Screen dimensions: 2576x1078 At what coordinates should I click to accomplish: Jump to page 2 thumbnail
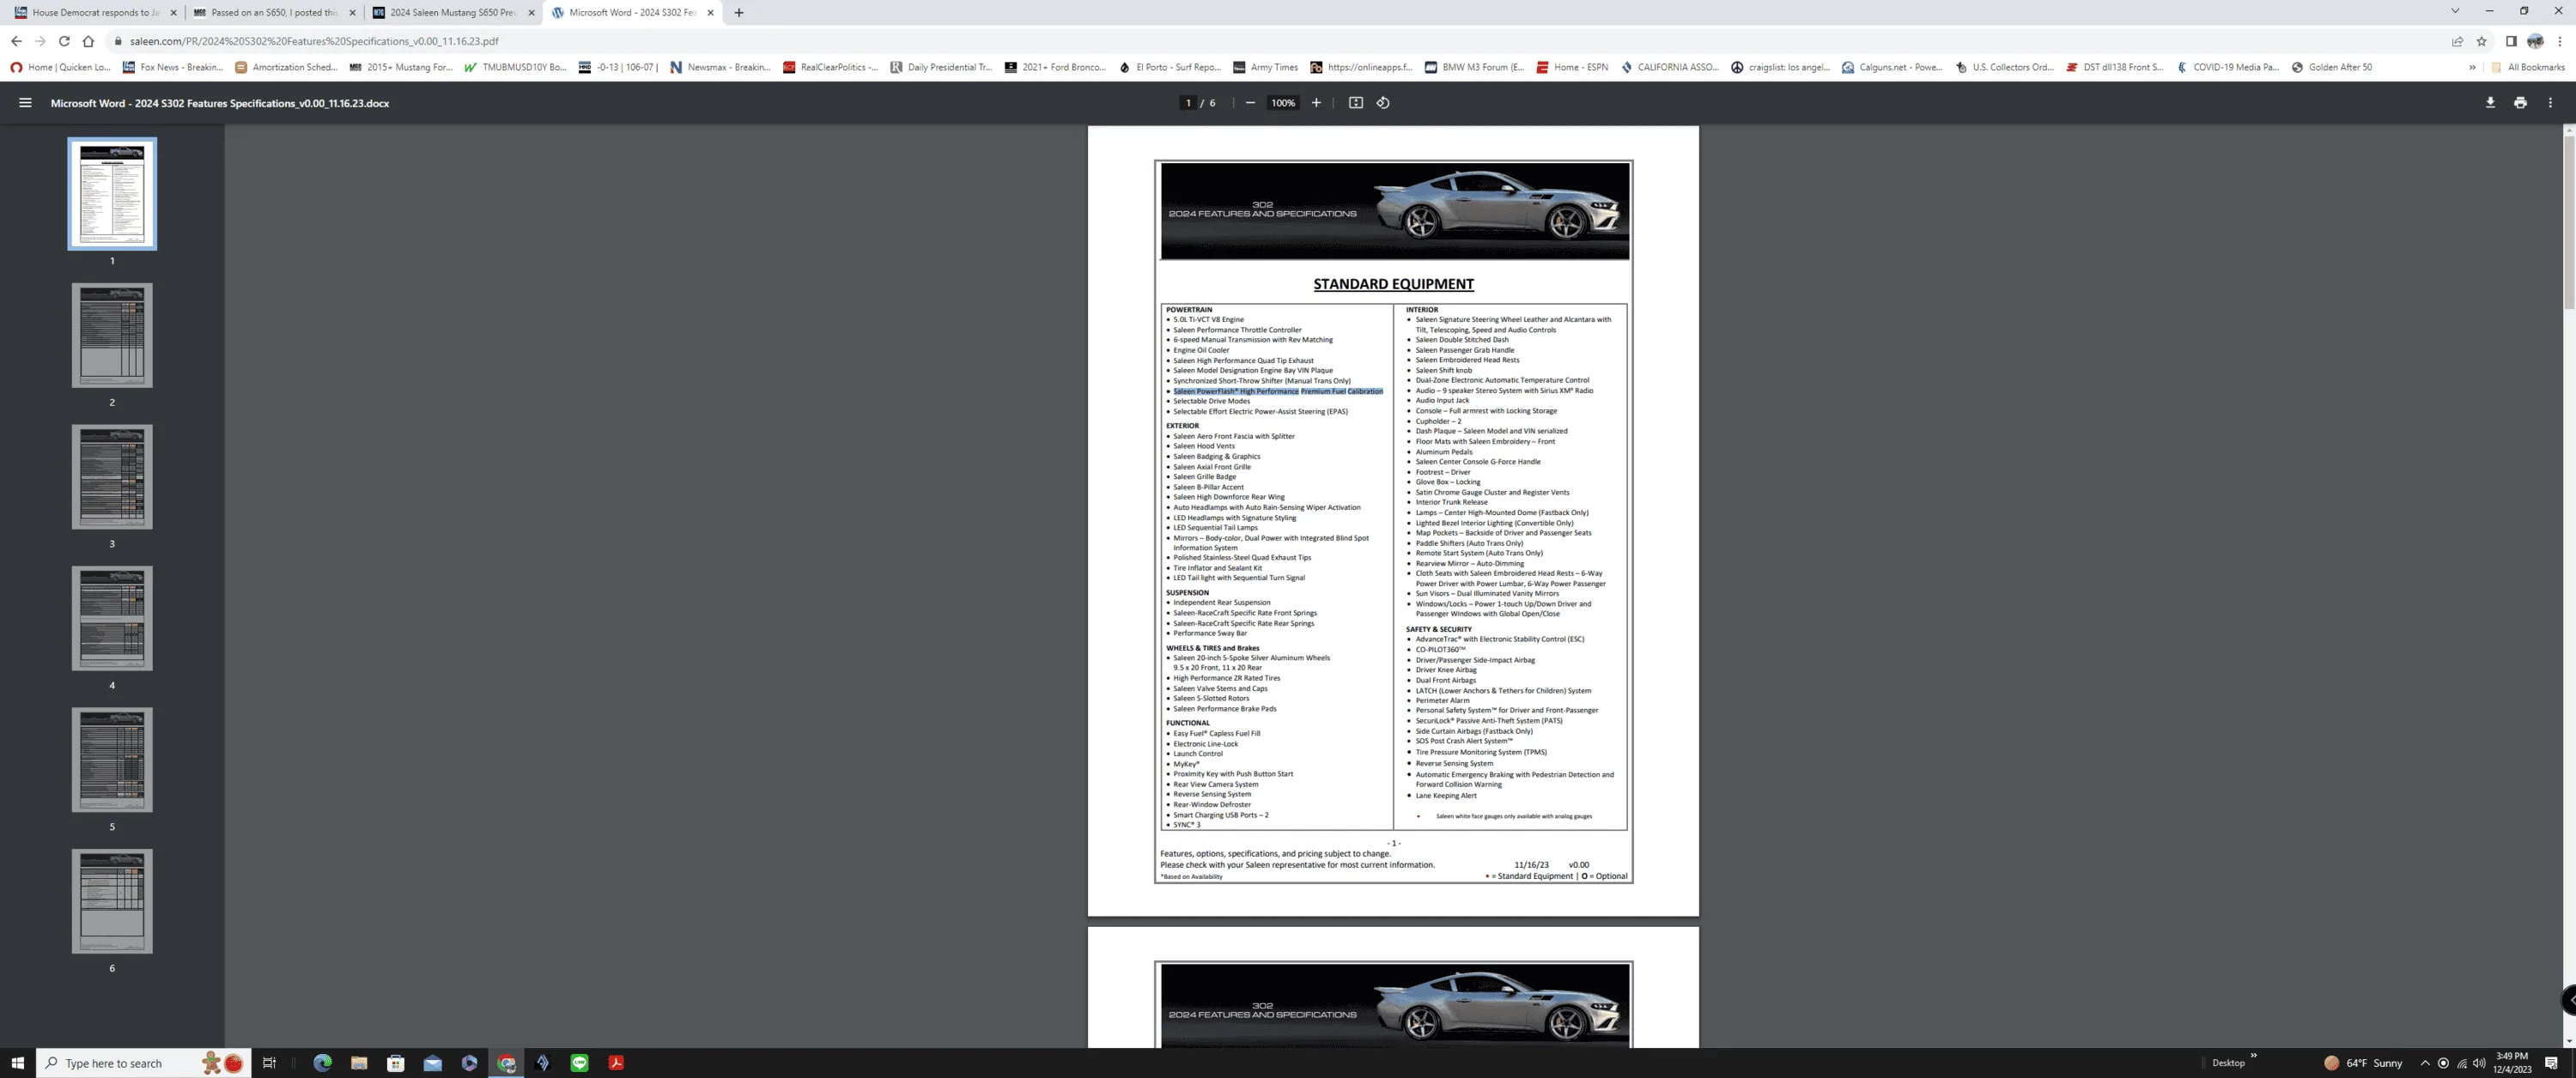(x=112, y=335)
